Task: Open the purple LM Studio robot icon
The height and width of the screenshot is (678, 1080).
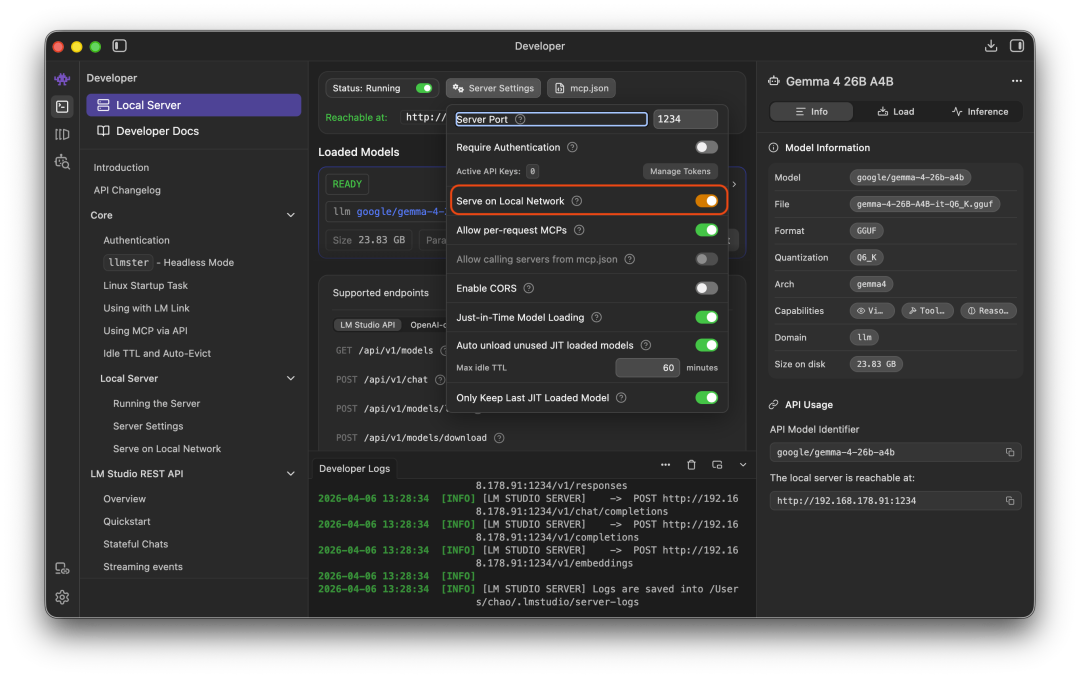Action: tap(62, 79)
